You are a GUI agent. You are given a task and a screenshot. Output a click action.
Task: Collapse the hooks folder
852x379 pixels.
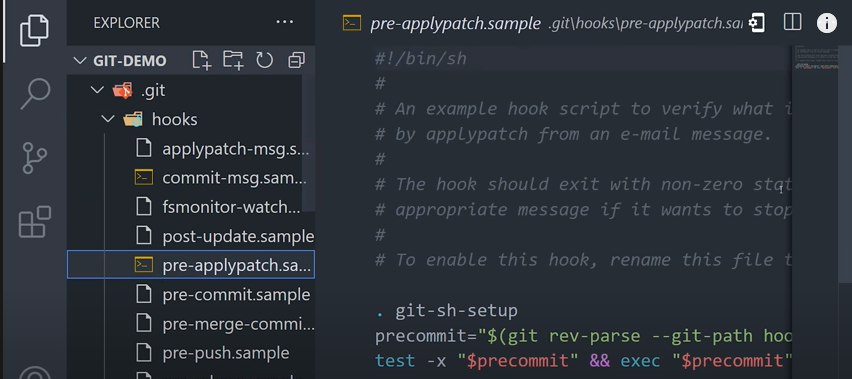pyautogui.click(x=108, y=119)
